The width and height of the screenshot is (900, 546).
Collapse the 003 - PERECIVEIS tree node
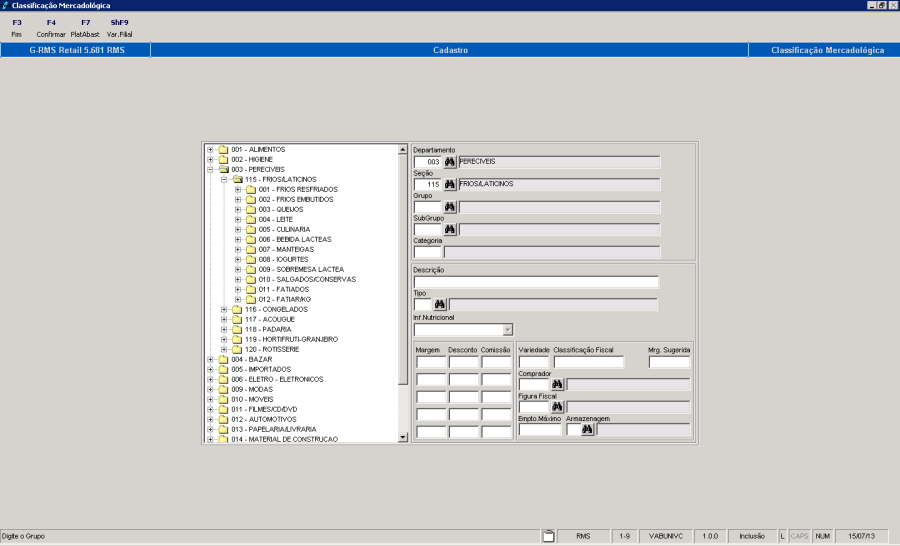pyautogui.click(x=210, y=170)
